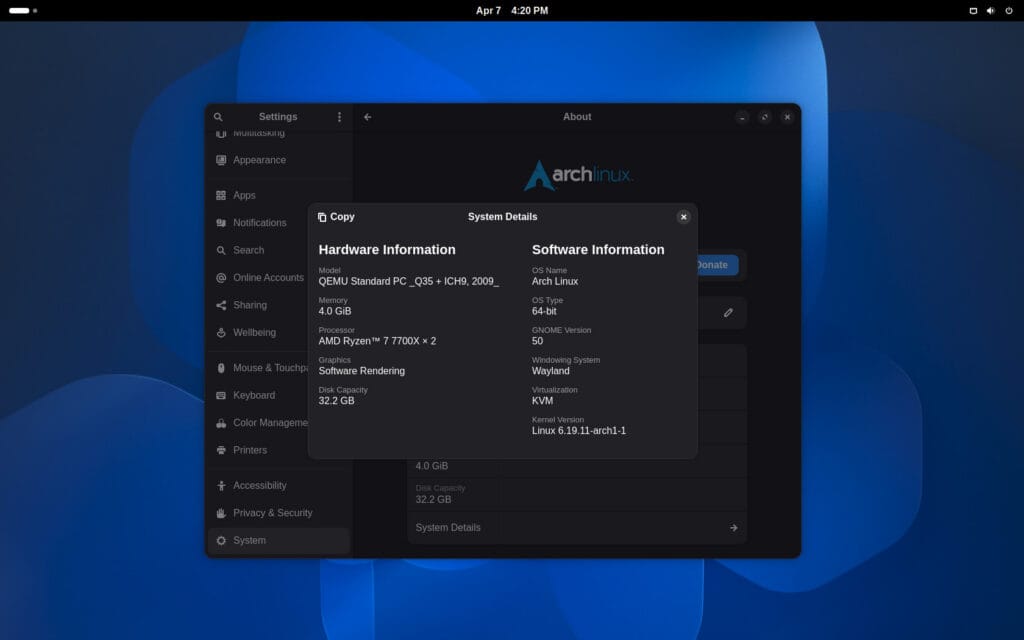Viewport: 1024px width, 640px height.
Task: Click the Online Accounts icon
Action: pyautogui.click(x=221, y=277)
